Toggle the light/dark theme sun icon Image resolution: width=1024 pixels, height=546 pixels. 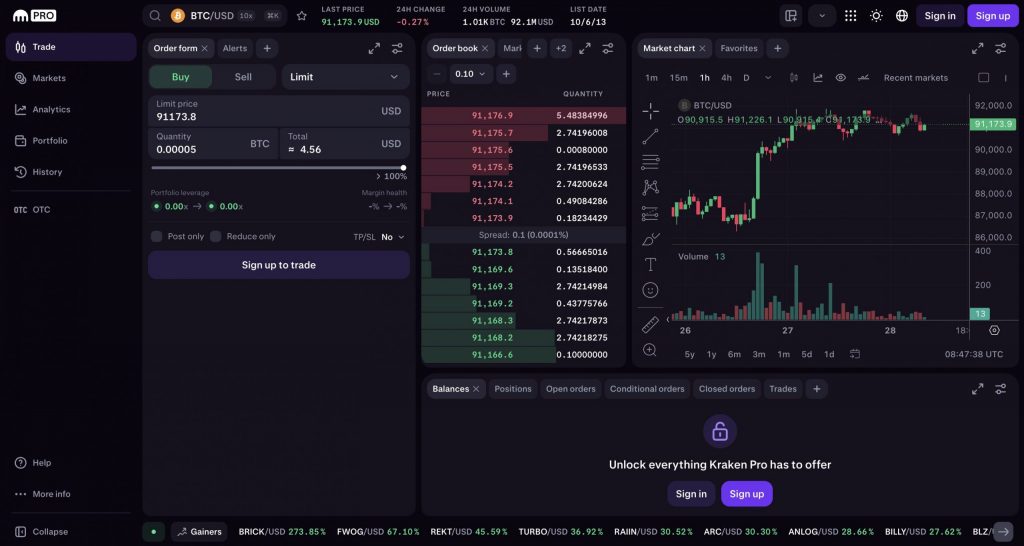(x=876, y=16)
